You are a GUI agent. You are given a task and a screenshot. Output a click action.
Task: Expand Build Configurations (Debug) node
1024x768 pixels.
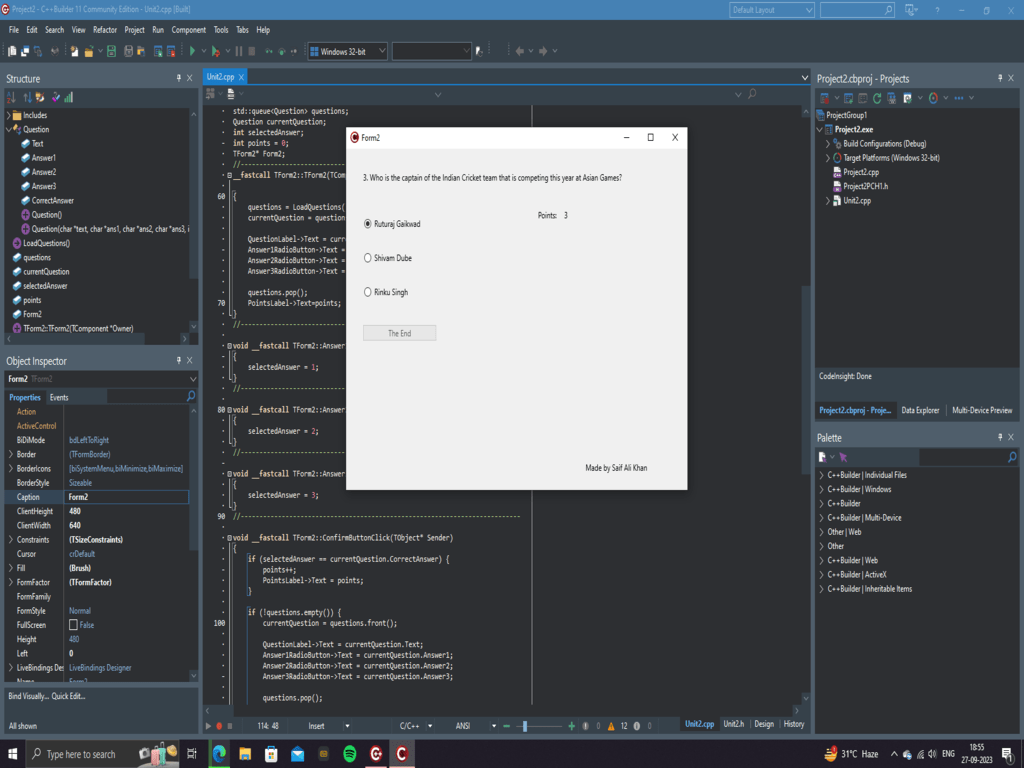click(827, 144)
